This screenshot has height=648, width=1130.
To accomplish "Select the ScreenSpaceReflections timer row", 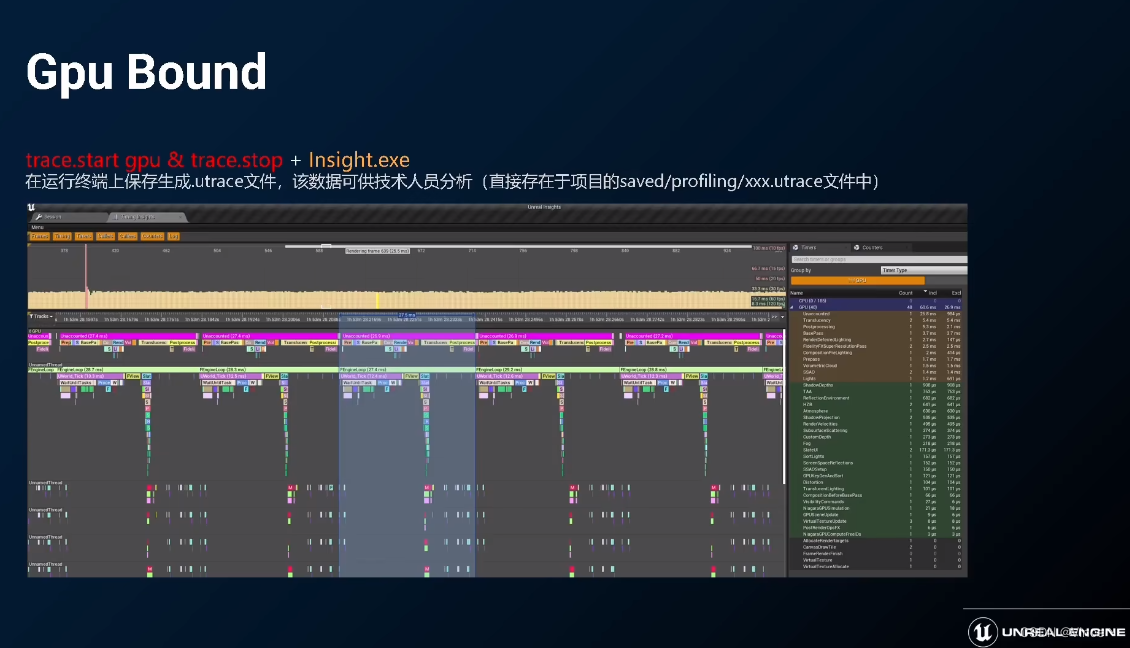I will click(878, 463).
